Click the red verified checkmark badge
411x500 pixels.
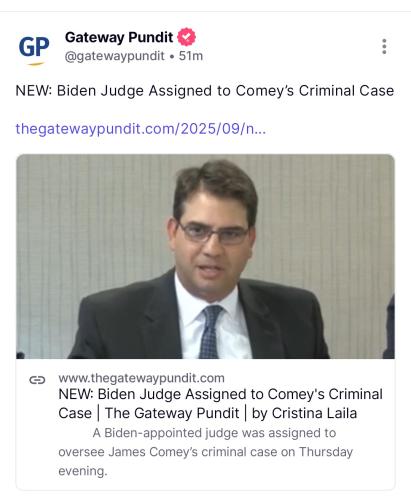(186, 37)
